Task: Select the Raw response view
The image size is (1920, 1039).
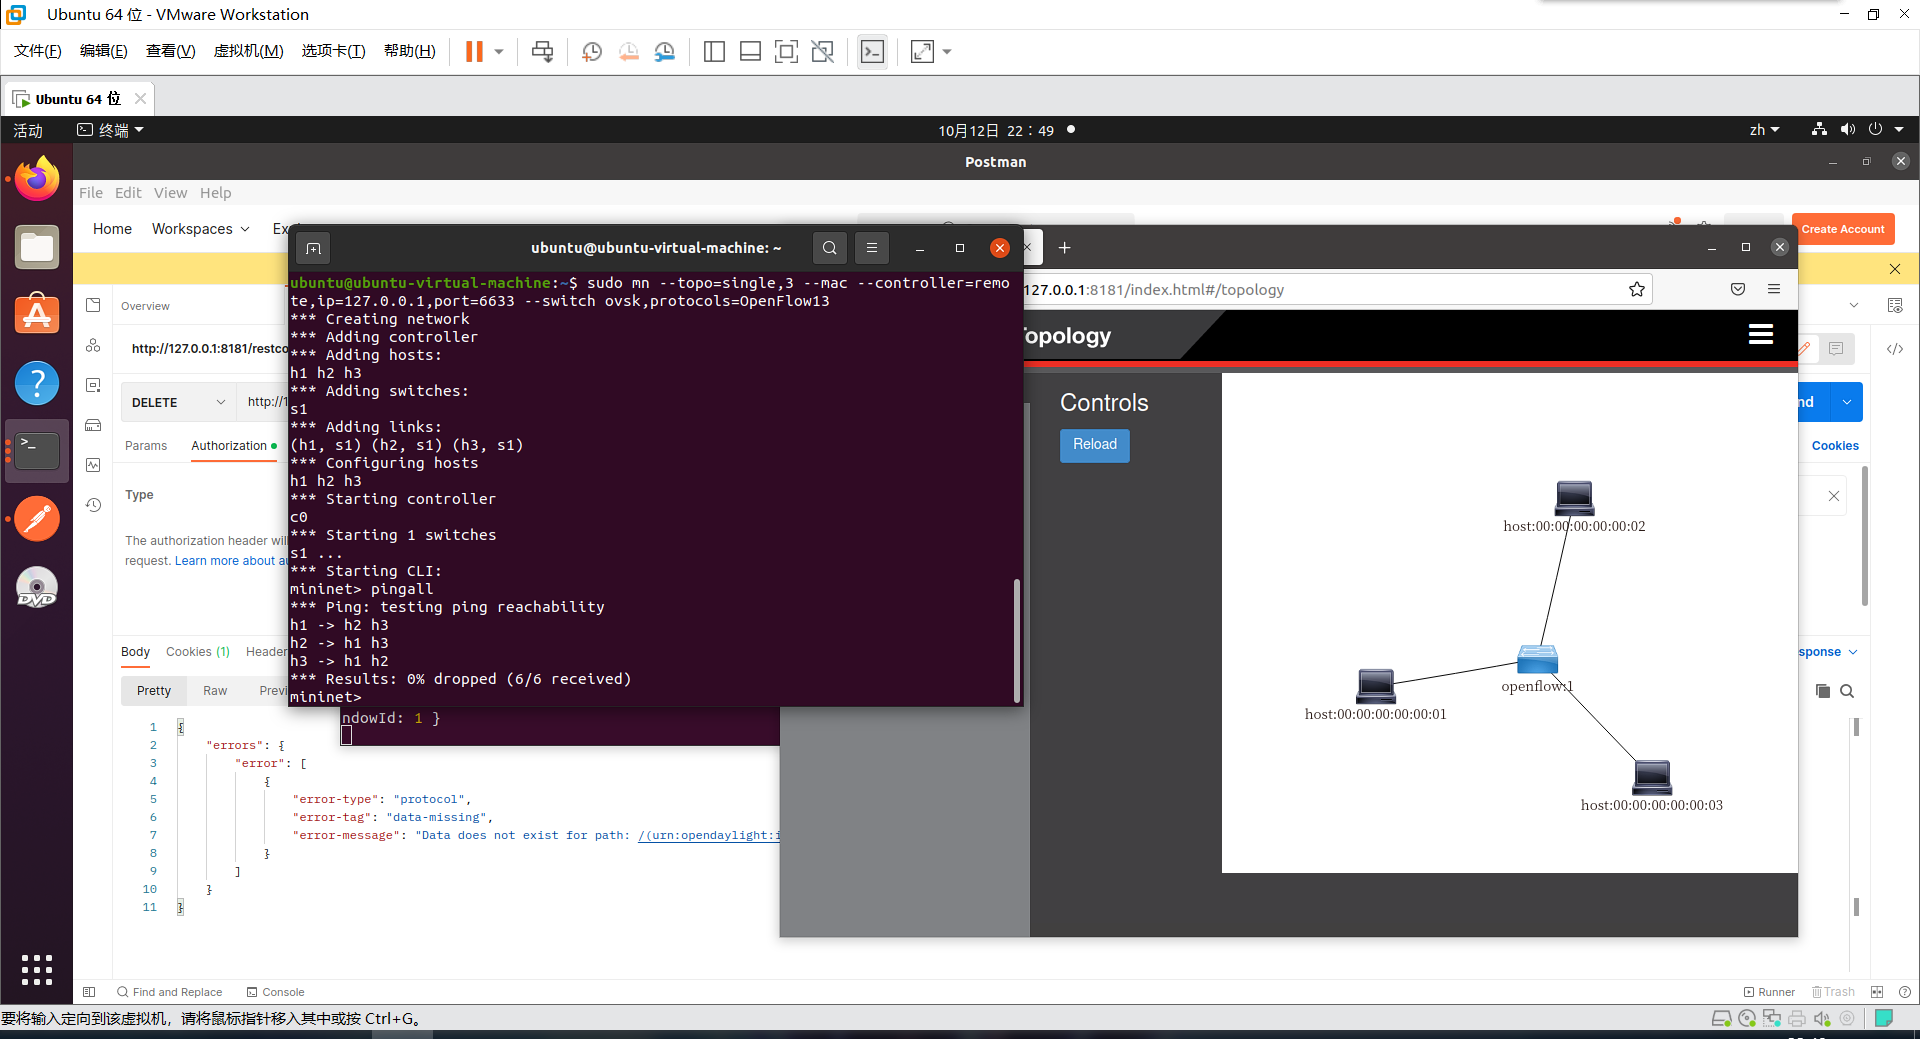Action: click(x=215, y=691)
